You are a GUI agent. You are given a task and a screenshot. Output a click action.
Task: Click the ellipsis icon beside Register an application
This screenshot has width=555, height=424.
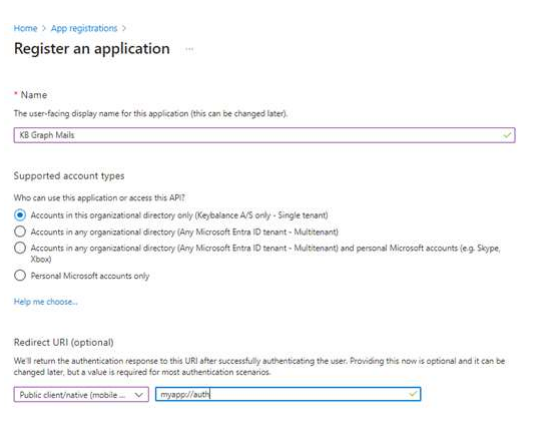pyautogui.click(x=189, y=49)
